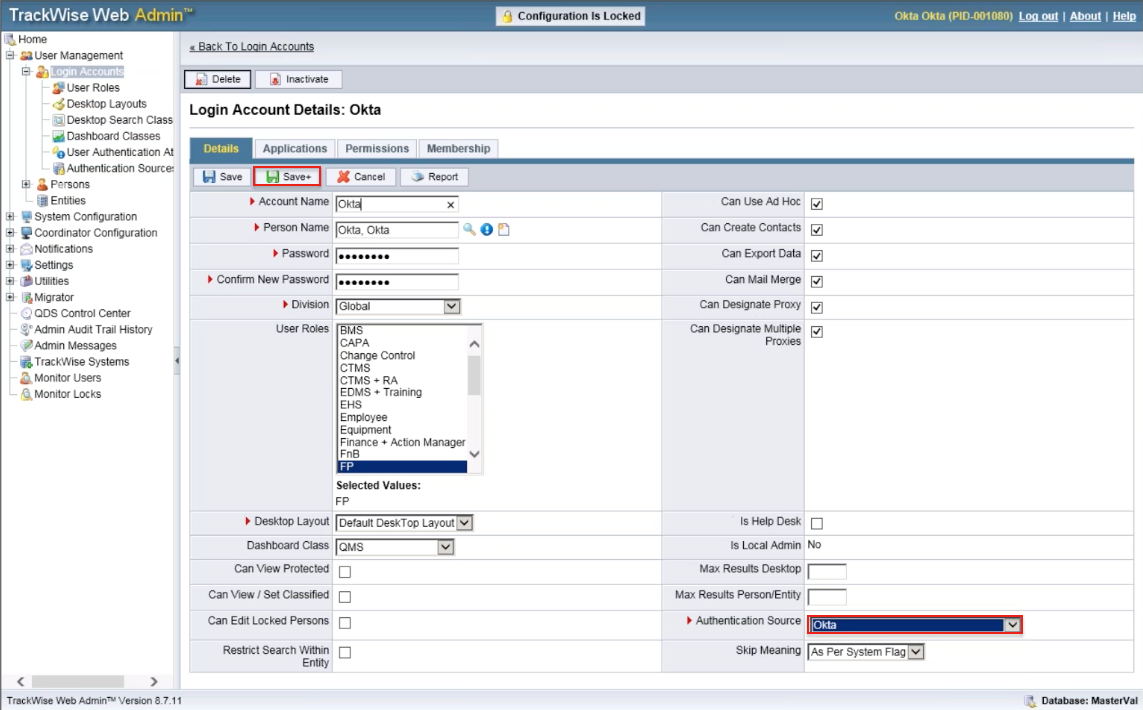
Task: Click the magnifier icon beside Person Name
Action: (469, 229)
